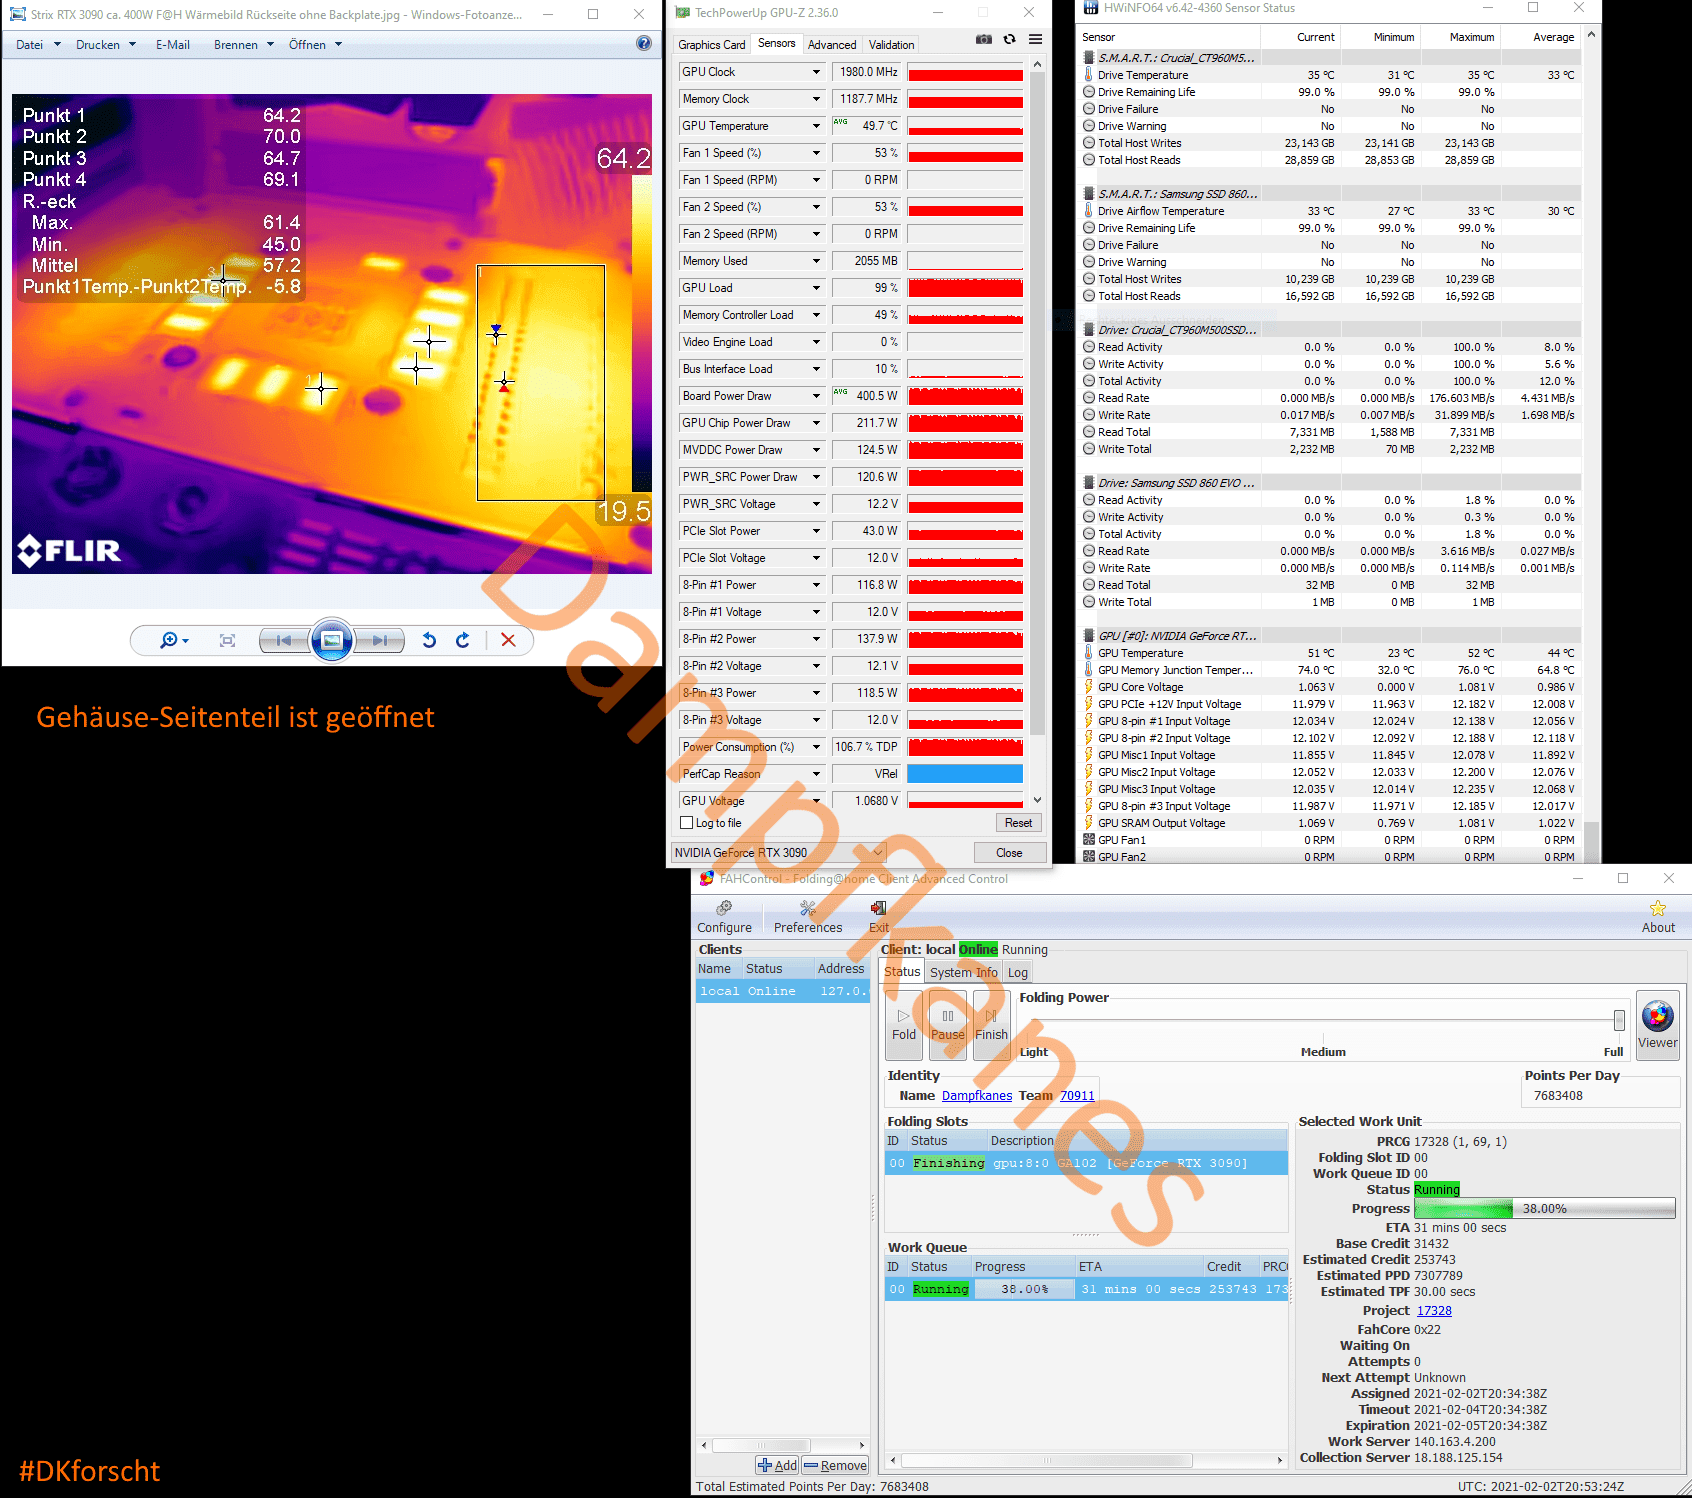The width and height of the screenshot is (1692, 1498).
Task: Click GPU-Z refresh icon
Action: point(1010,40)
